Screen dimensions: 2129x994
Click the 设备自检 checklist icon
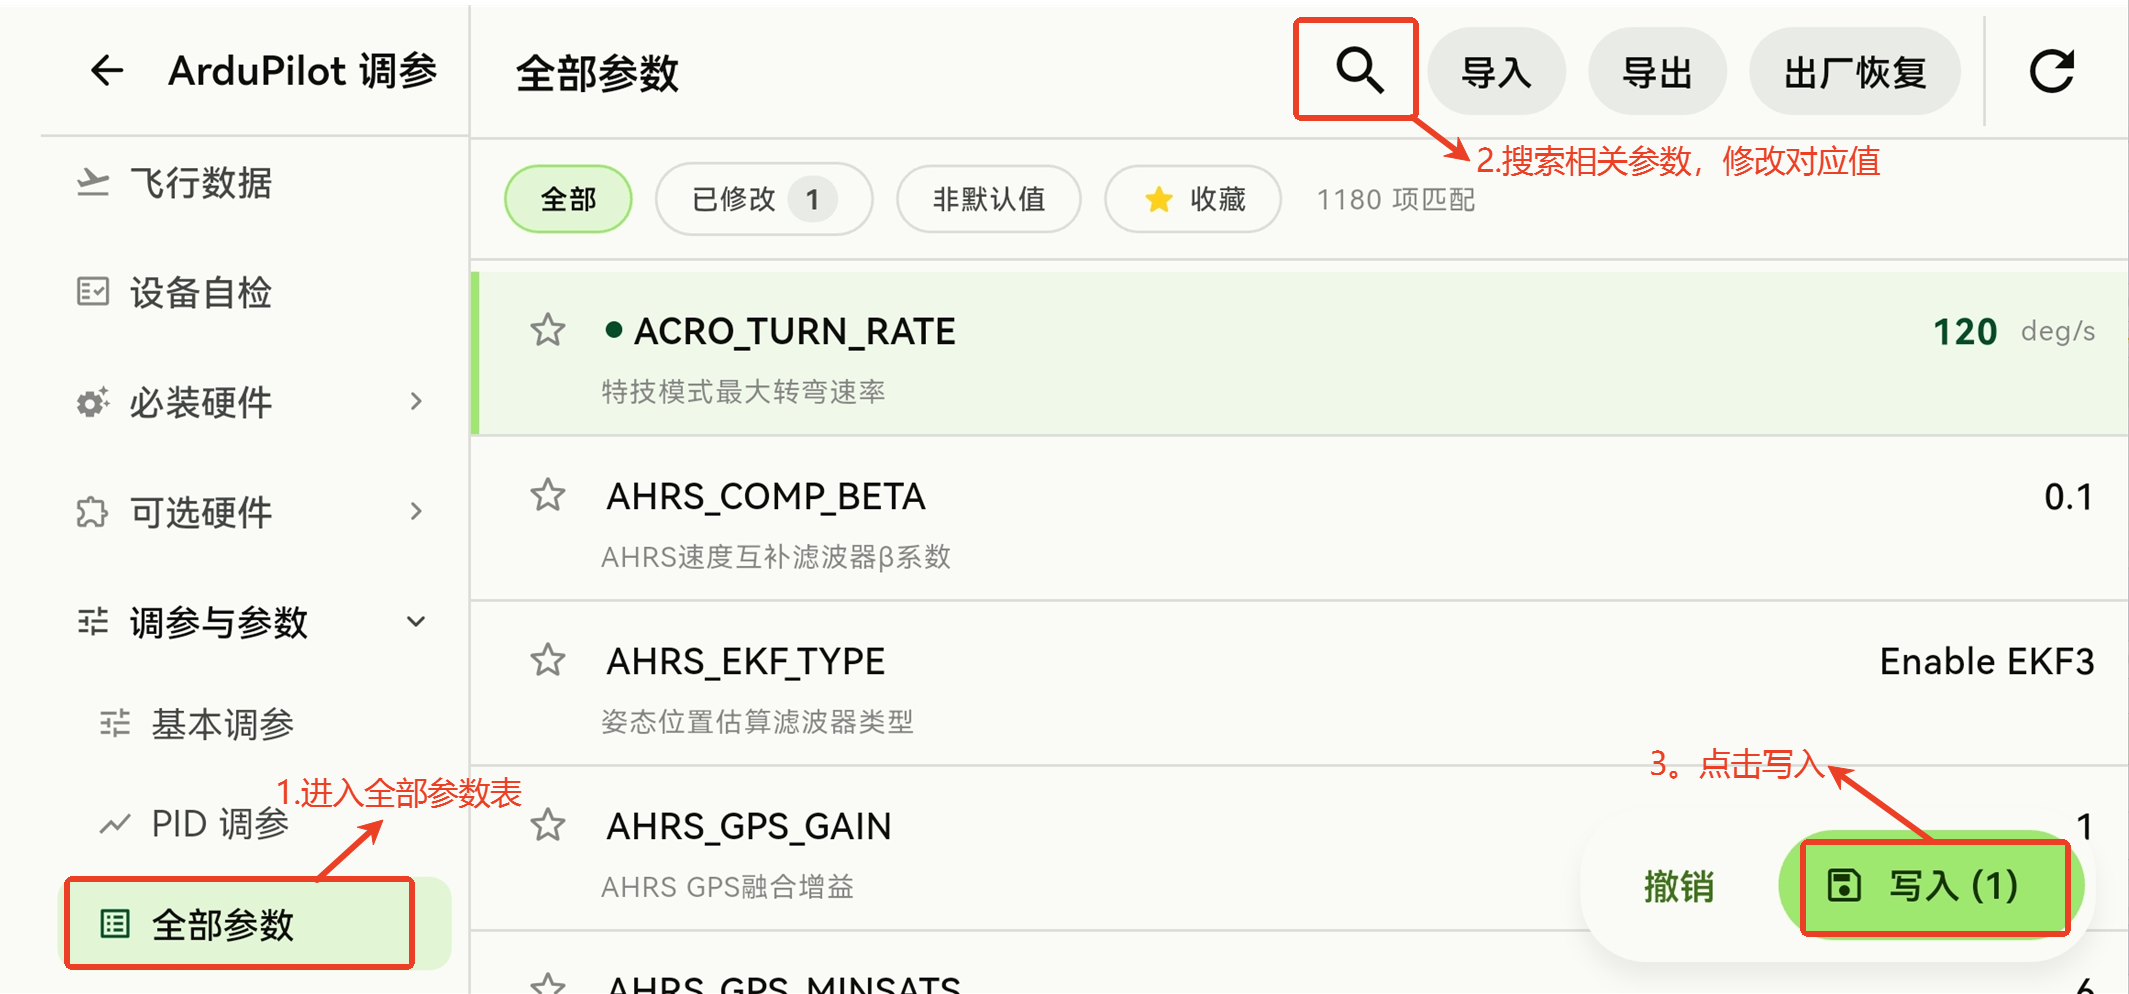pyautogui.click(x=93, y=292)
